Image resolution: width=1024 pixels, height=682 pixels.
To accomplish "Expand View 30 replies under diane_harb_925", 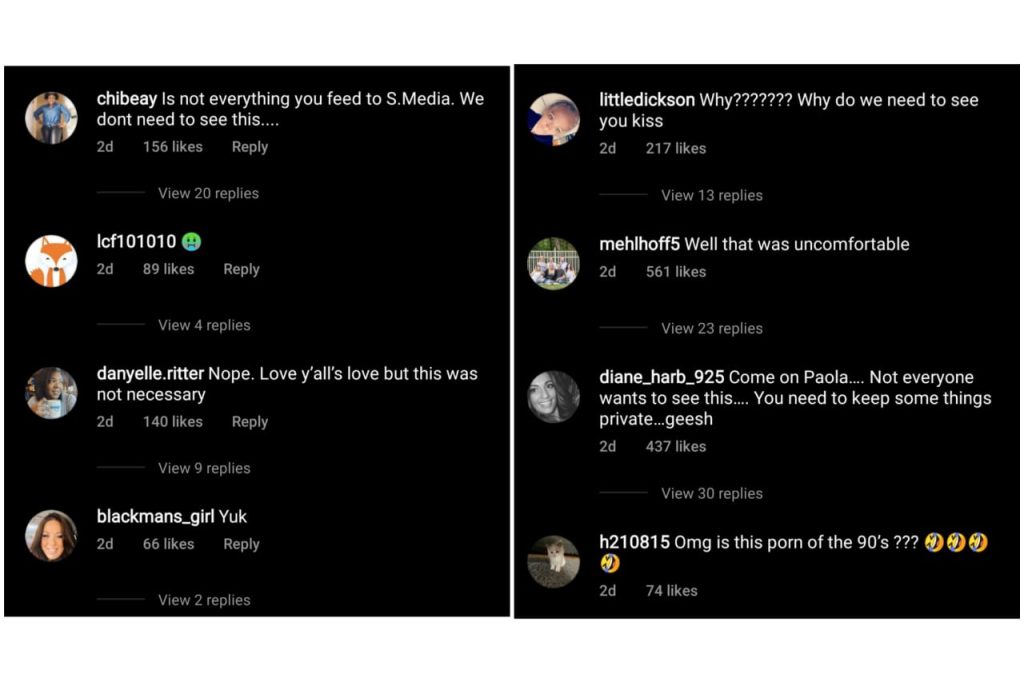I will coord(711,493).
